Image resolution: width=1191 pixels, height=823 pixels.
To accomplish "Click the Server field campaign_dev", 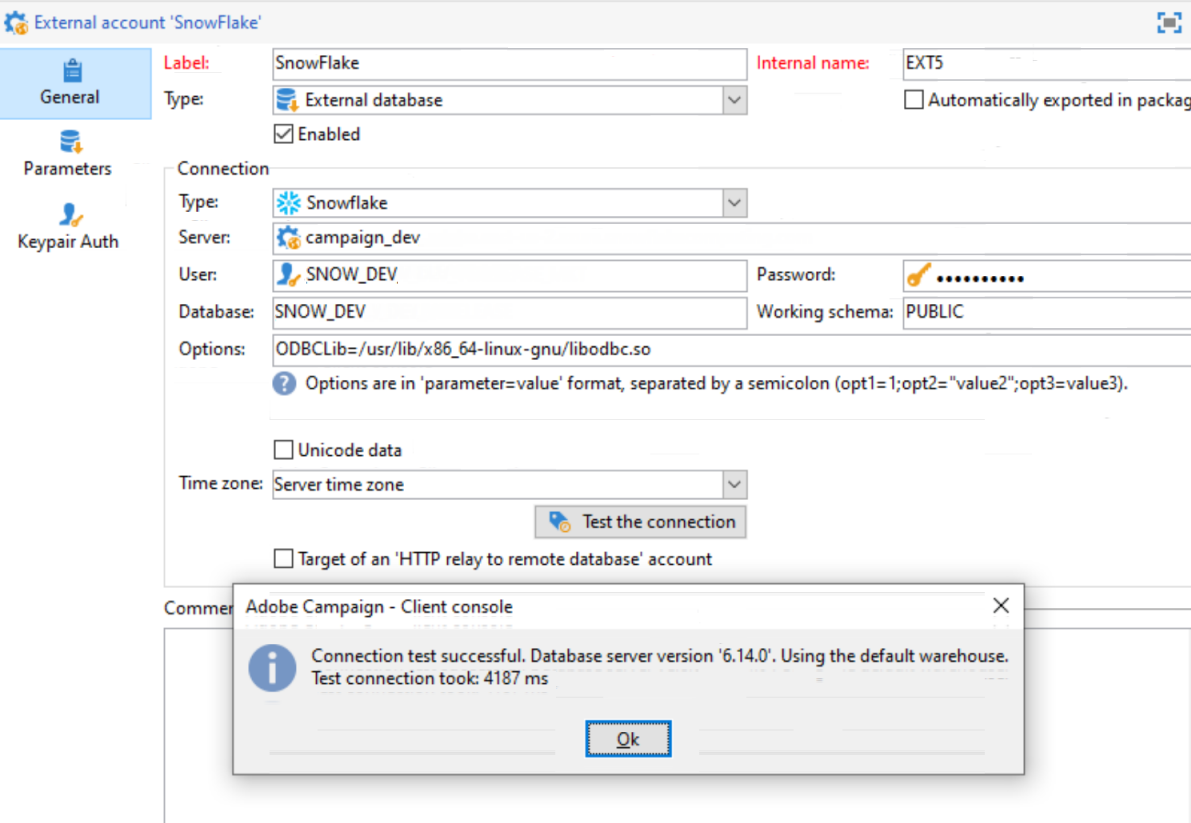I will coord(731,238).
